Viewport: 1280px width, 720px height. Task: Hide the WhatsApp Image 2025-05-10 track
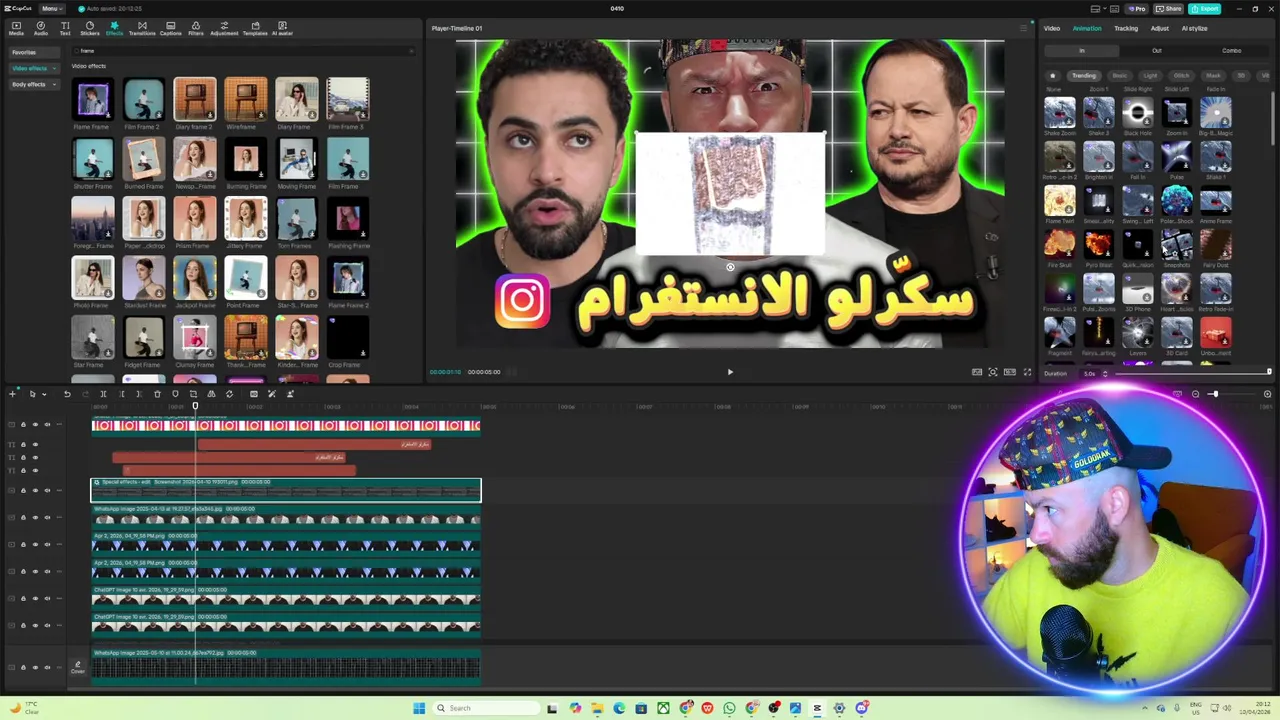click(x=35, y=668)
